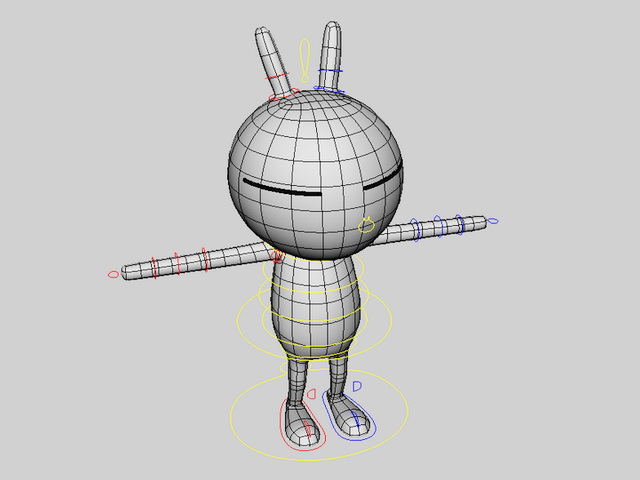Screen dimensions: 640x480
Task: Click the character's long black eye line
Action: point(282,188)
